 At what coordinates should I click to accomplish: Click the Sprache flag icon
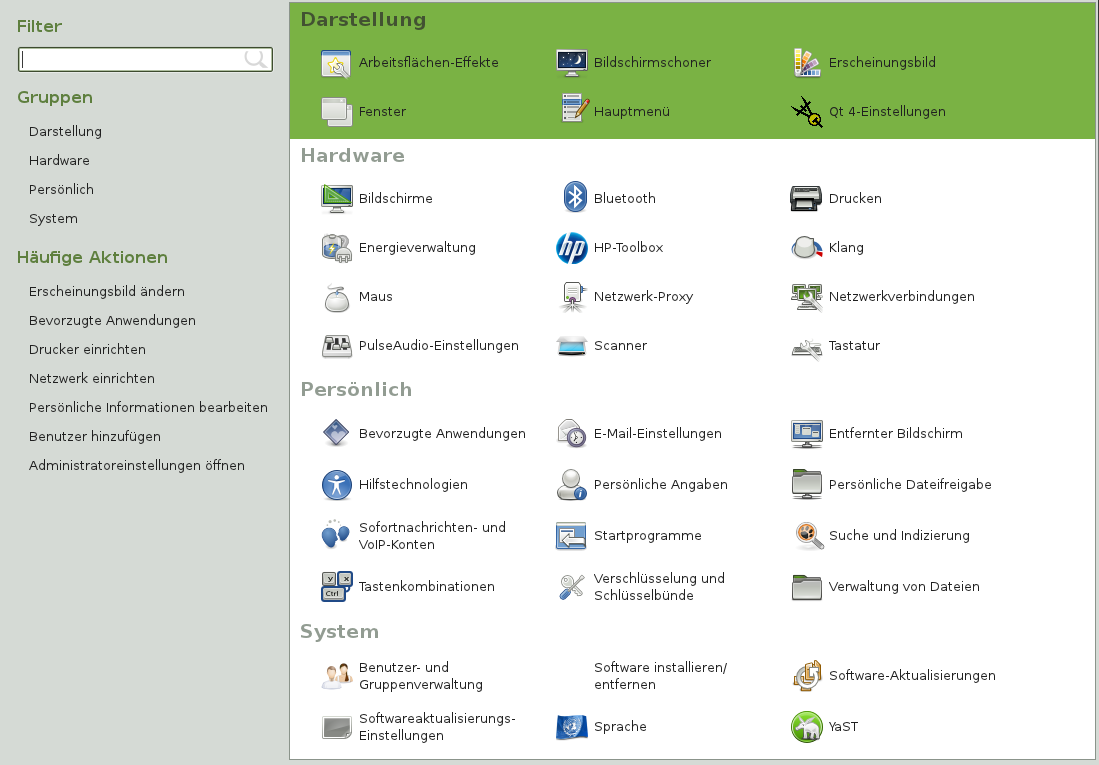(x=571, y=727)
